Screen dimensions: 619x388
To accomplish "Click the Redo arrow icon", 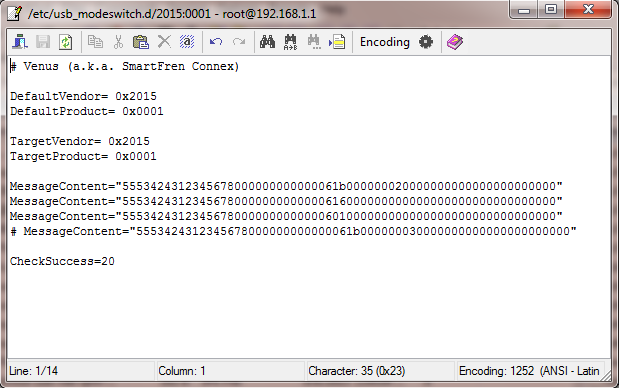I will 239,41.
